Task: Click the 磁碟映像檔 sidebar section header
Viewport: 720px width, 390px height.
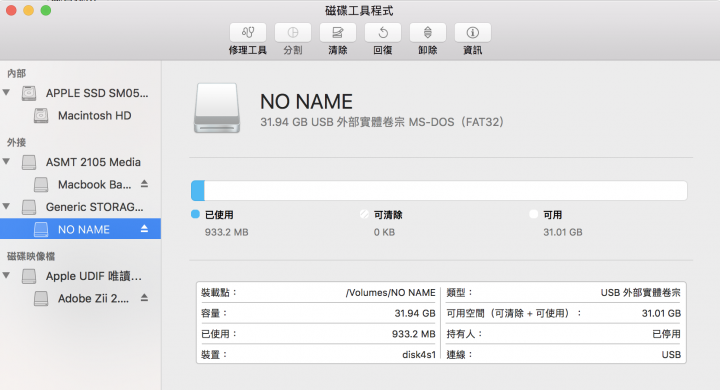Action: click(31, 256)
